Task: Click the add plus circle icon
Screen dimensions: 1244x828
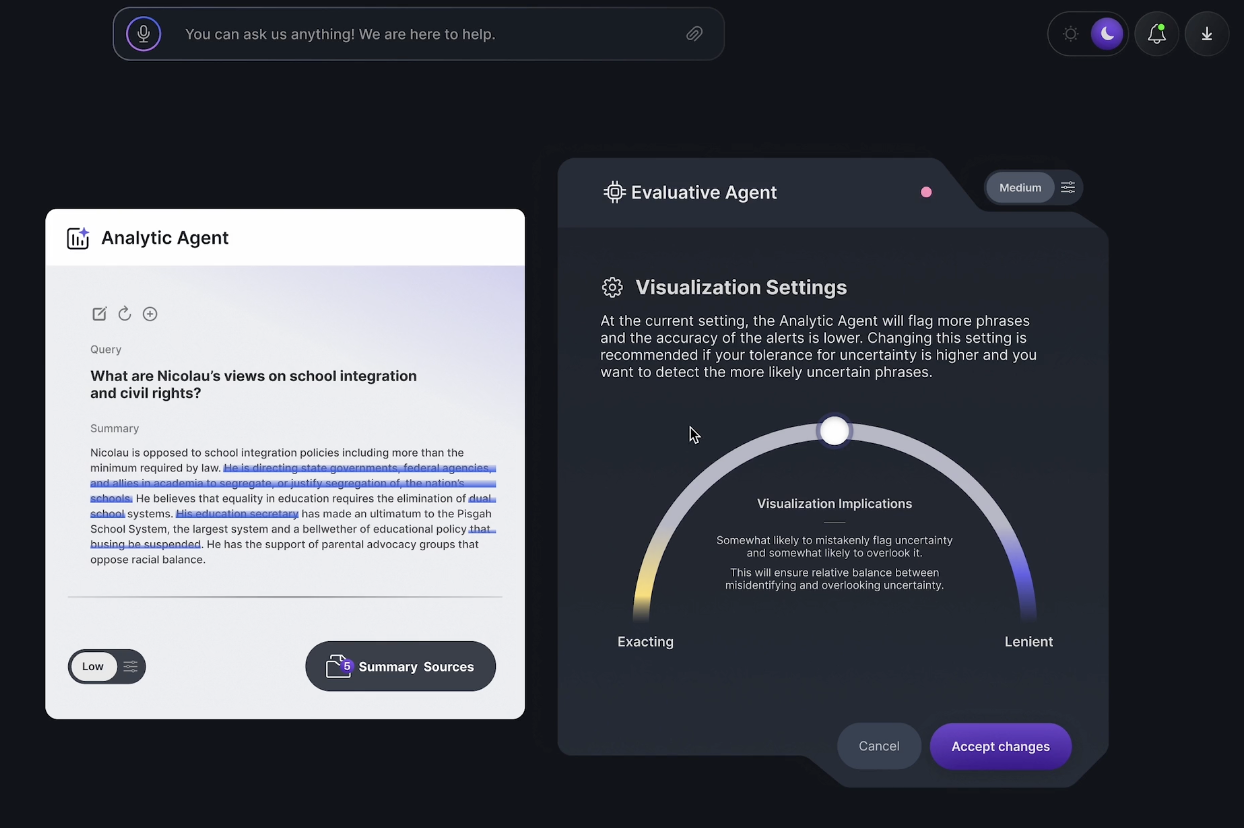Action: [150, 314]
